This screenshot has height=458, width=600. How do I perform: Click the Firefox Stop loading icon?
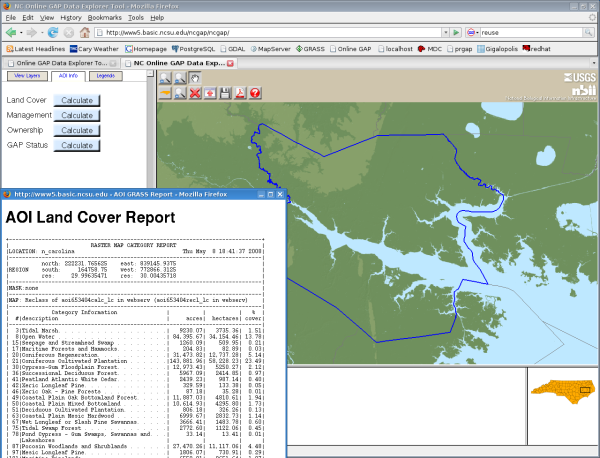tap(69, 33)
